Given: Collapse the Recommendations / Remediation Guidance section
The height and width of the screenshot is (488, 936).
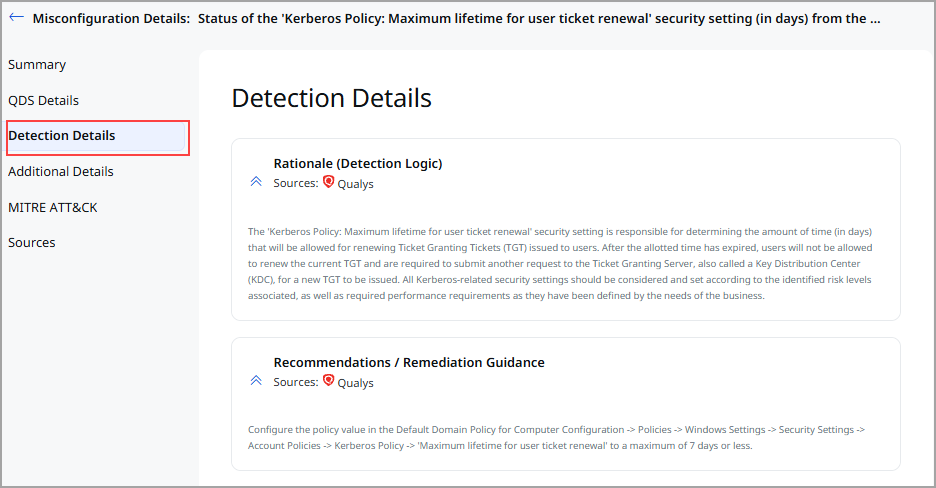Looking at the screenshot, I should tap(256, 381).
